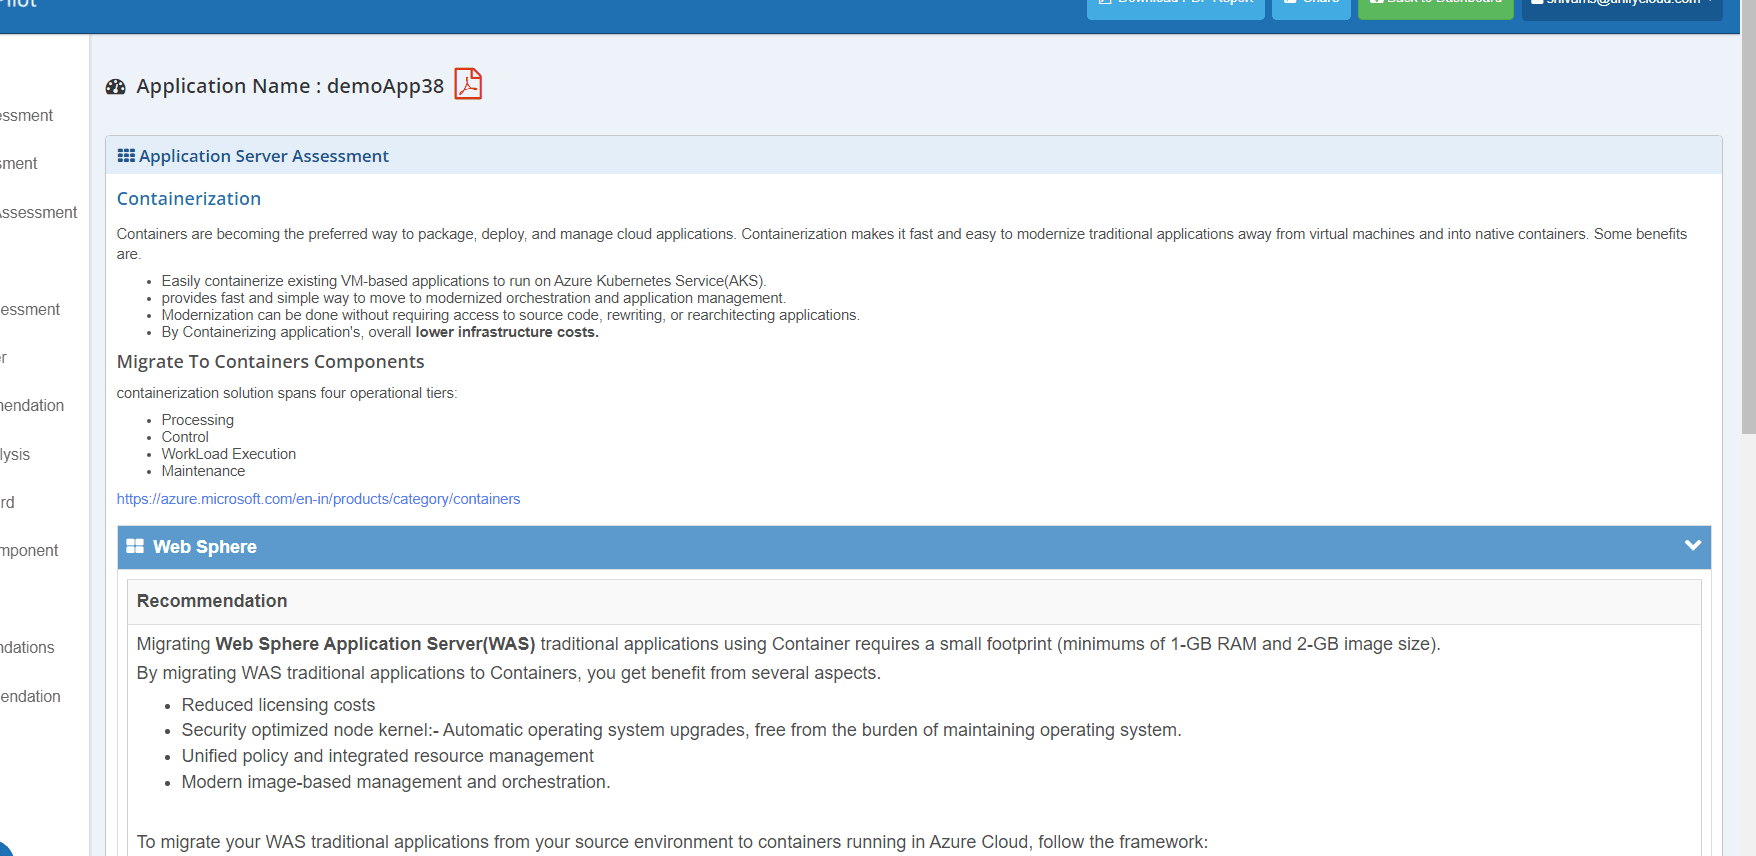Click the Containerization heading

click(189, 199)
